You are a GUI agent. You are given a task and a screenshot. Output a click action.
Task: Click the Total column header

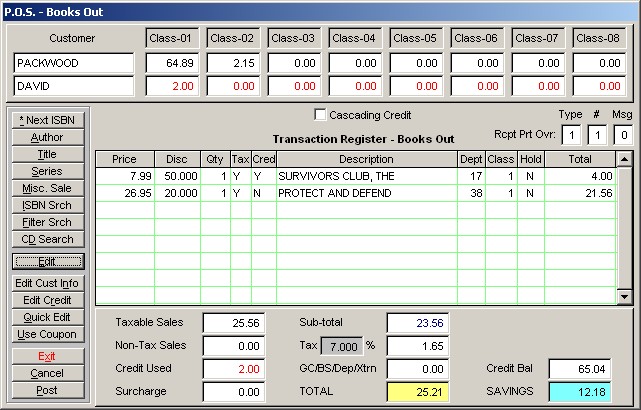pos(580,159)
